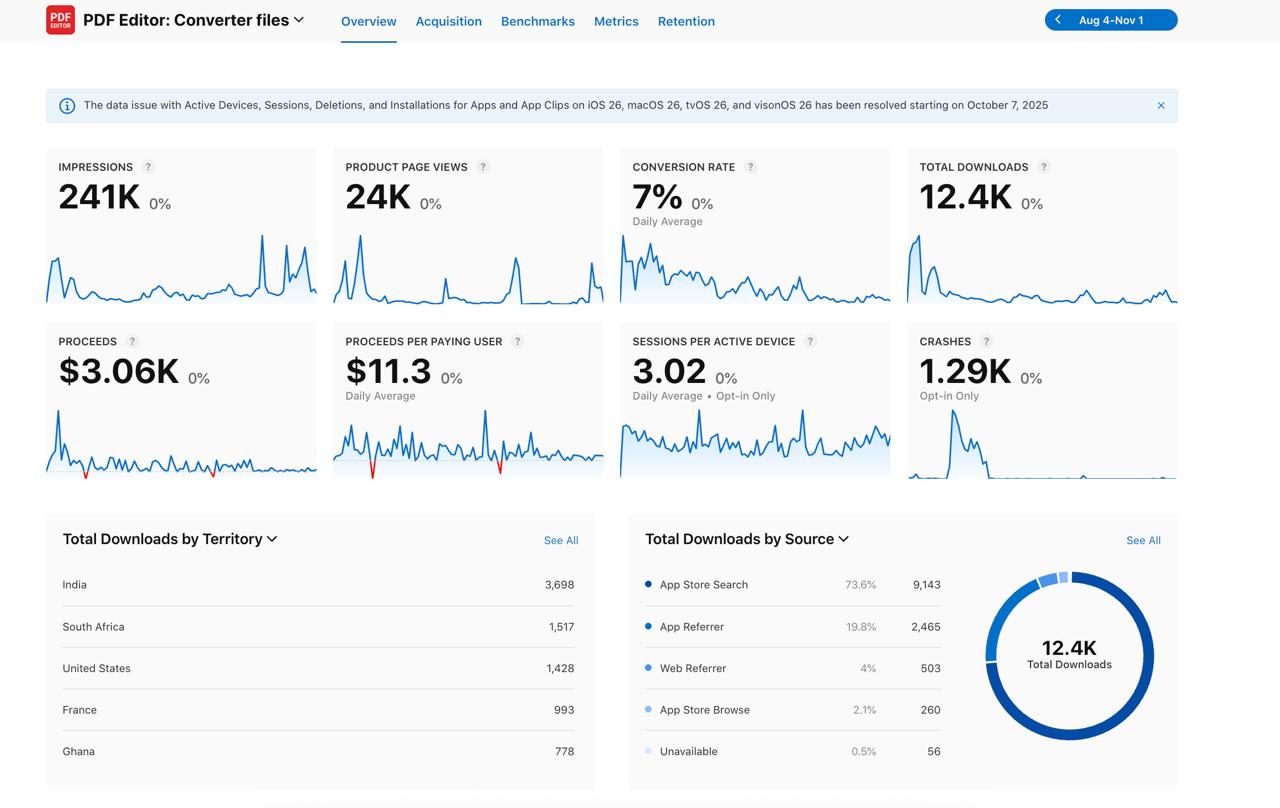This screenshot has width=1280, height=808.
Task: Select the Acquisition tab
Action: click(448, 21)
